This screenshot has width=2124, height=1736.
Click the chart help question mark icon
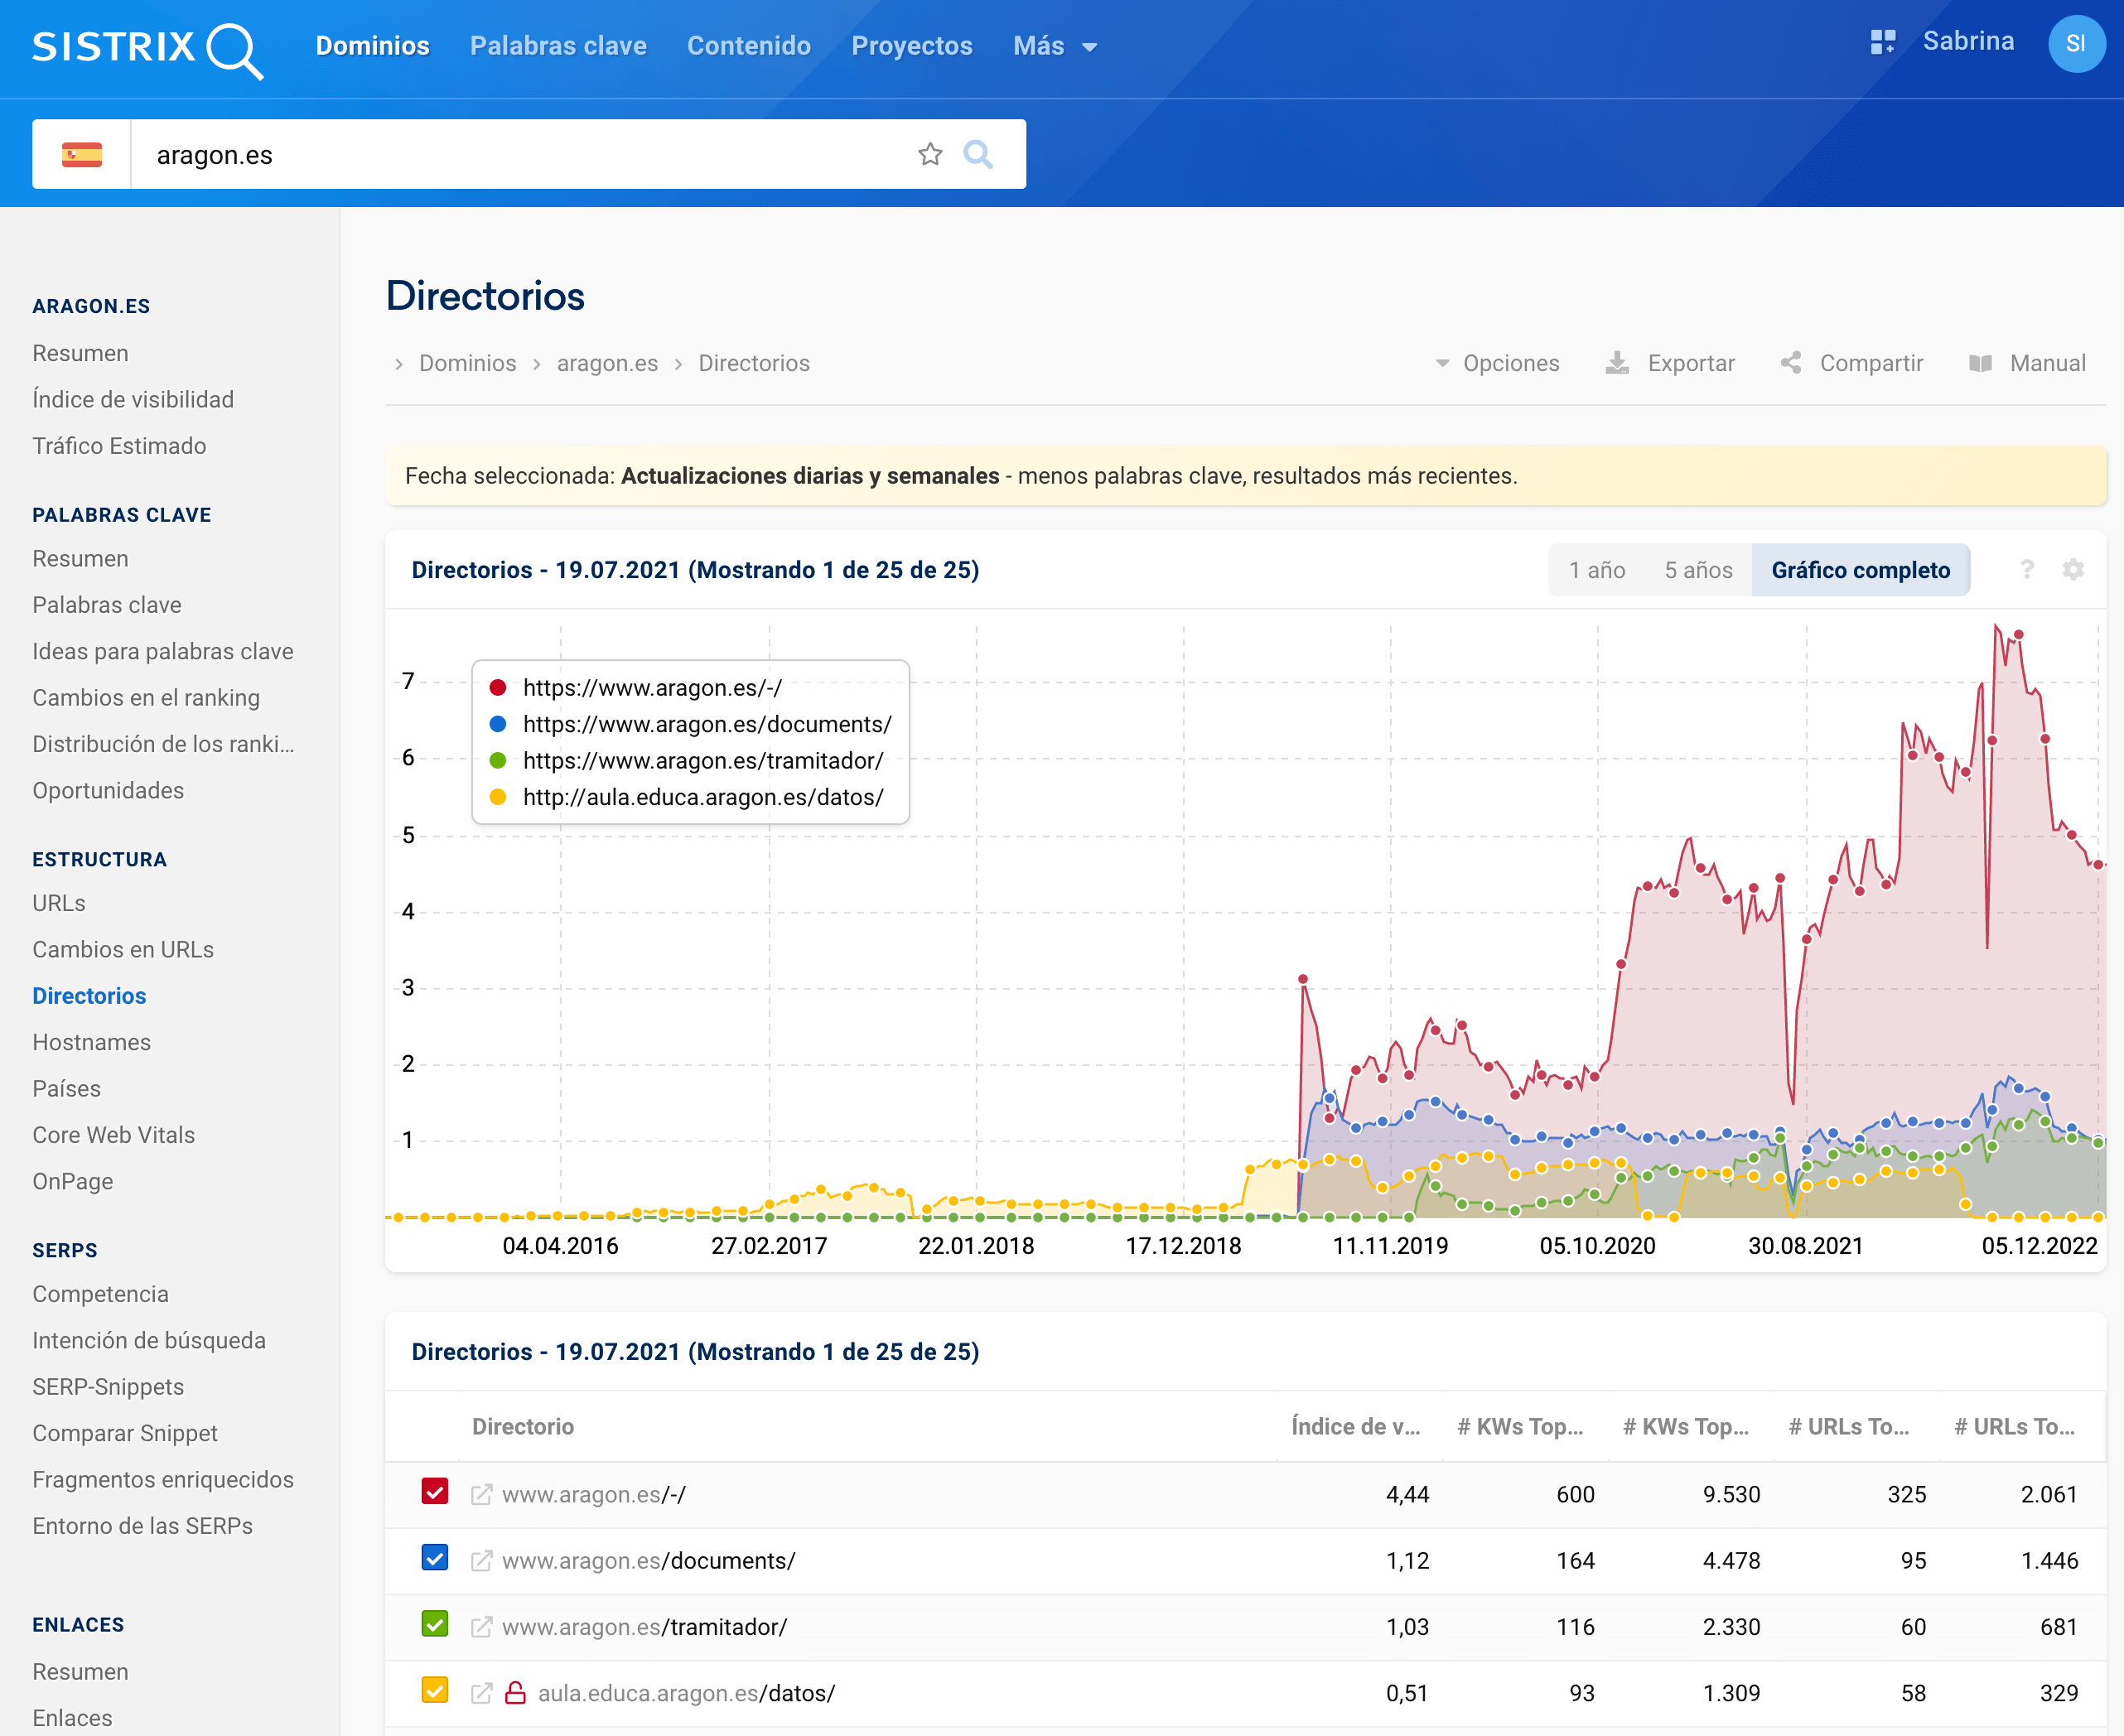2027,570
